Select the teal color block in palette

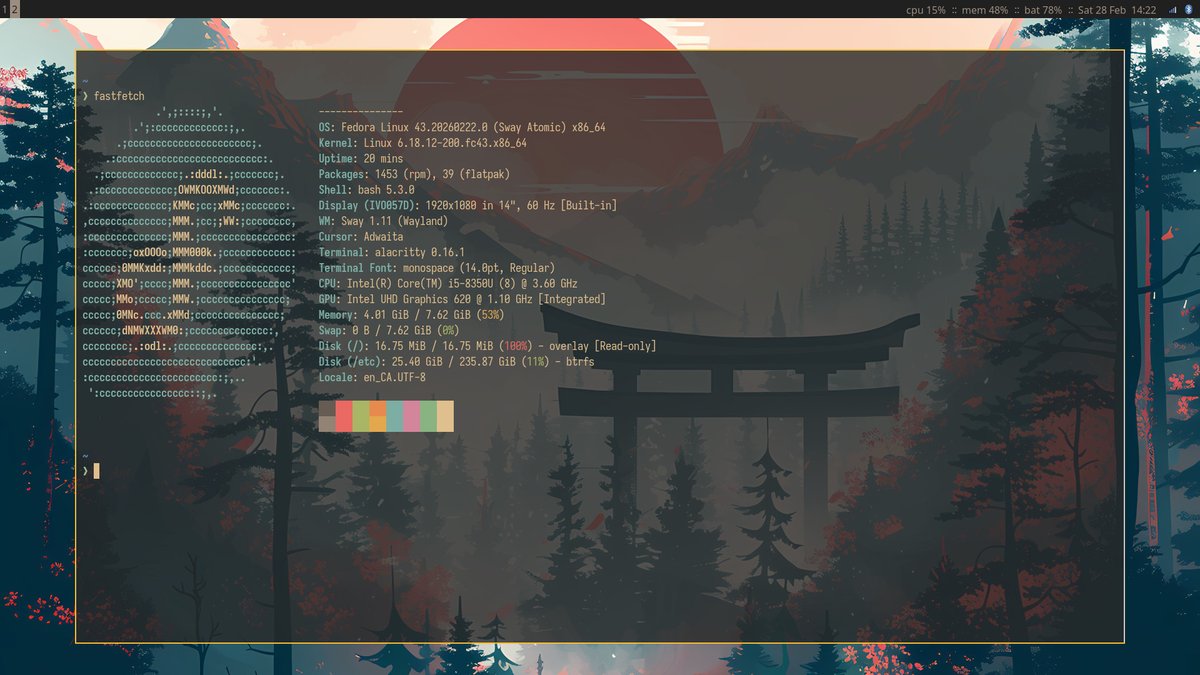pos(394,416)
